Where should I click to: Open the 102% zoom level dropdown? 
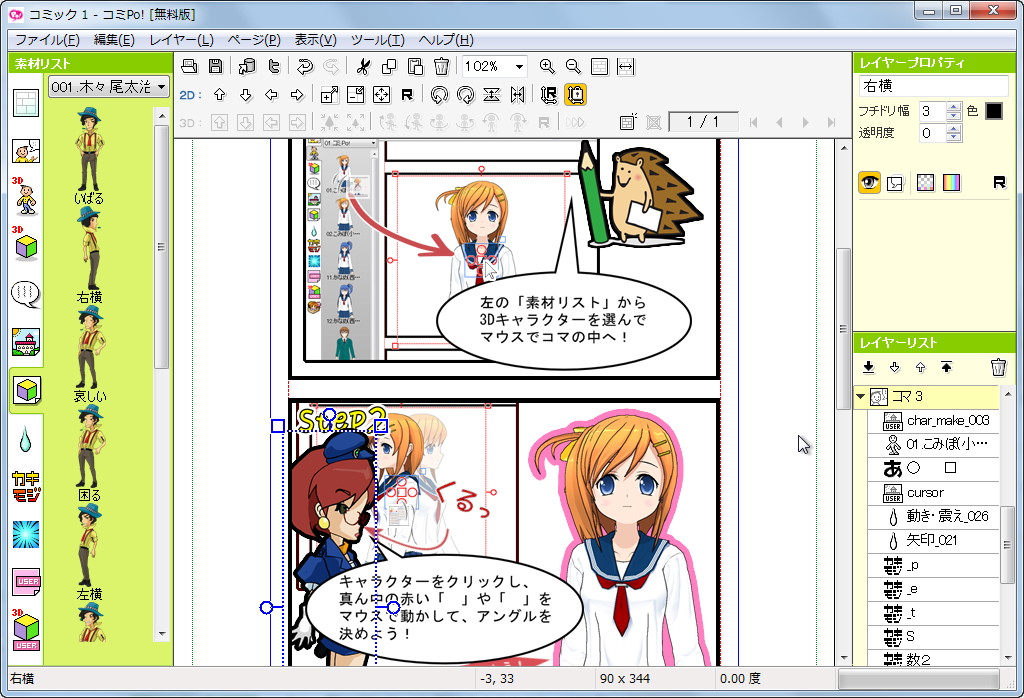click(519, 67)
